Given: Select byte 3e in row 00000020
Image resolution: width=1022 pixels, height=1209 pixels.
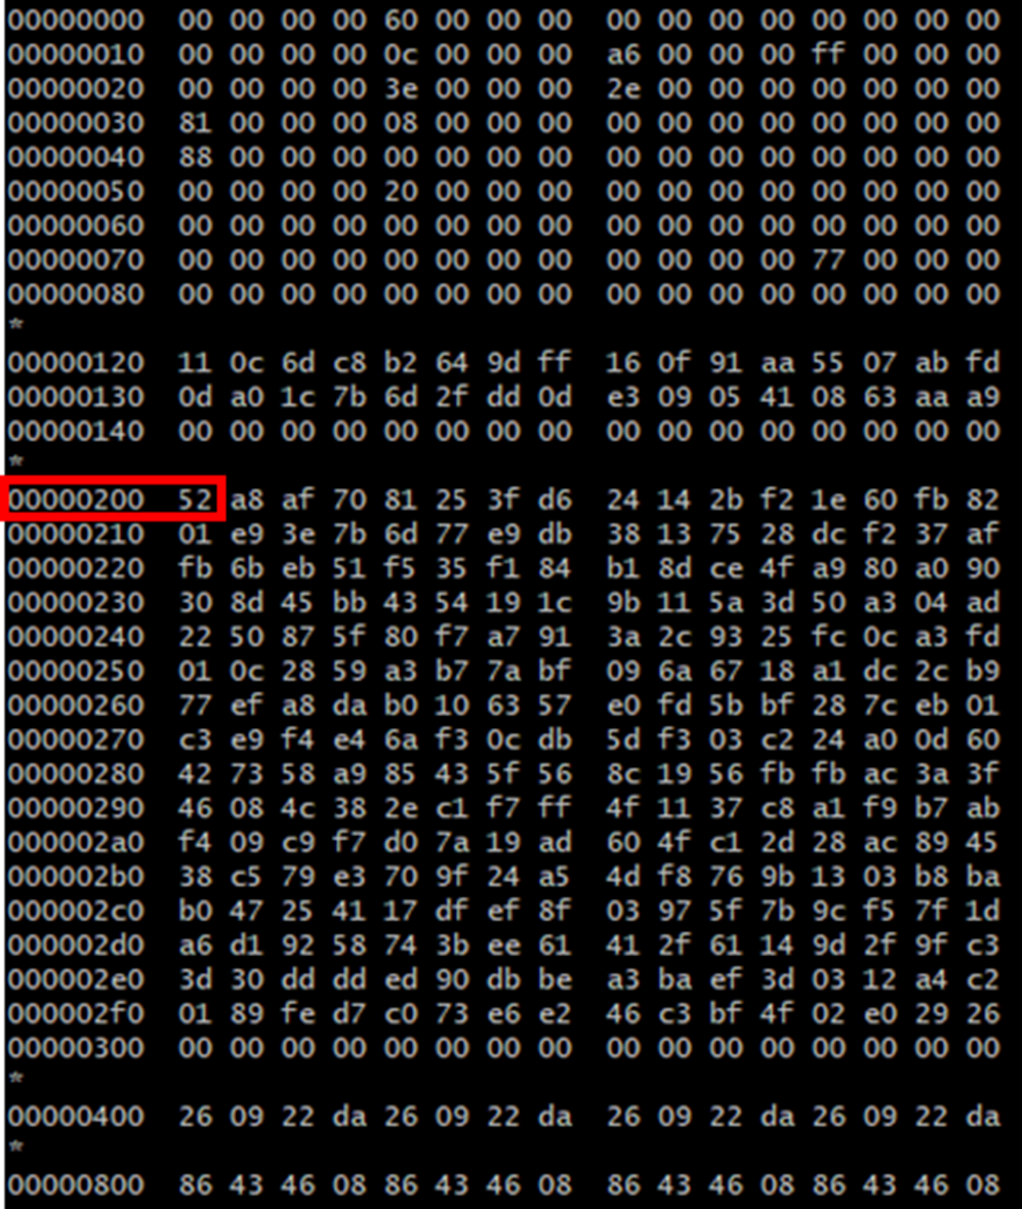Looking at the screenshot, I should (x=401, y=89).
